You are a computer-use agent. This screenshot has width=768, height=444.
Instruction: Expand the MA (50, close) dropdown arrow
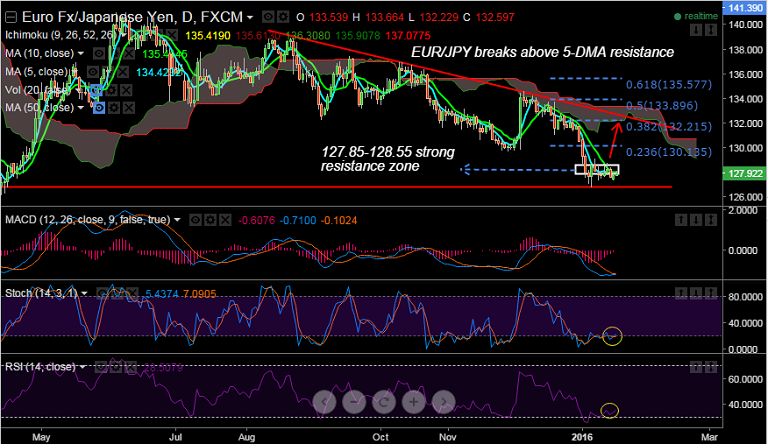81,108
